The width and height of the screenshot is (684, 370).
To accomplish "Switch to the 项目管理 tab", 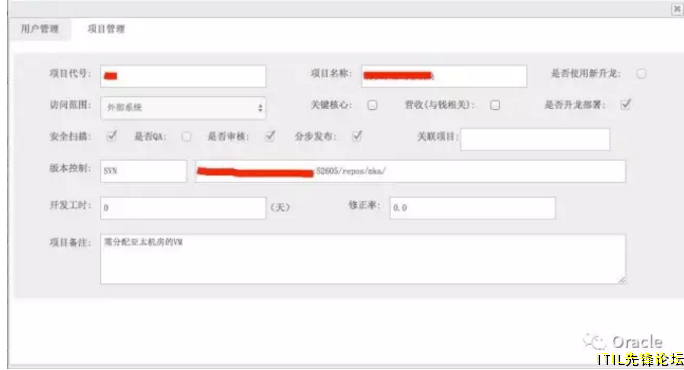I will [106, 30].
